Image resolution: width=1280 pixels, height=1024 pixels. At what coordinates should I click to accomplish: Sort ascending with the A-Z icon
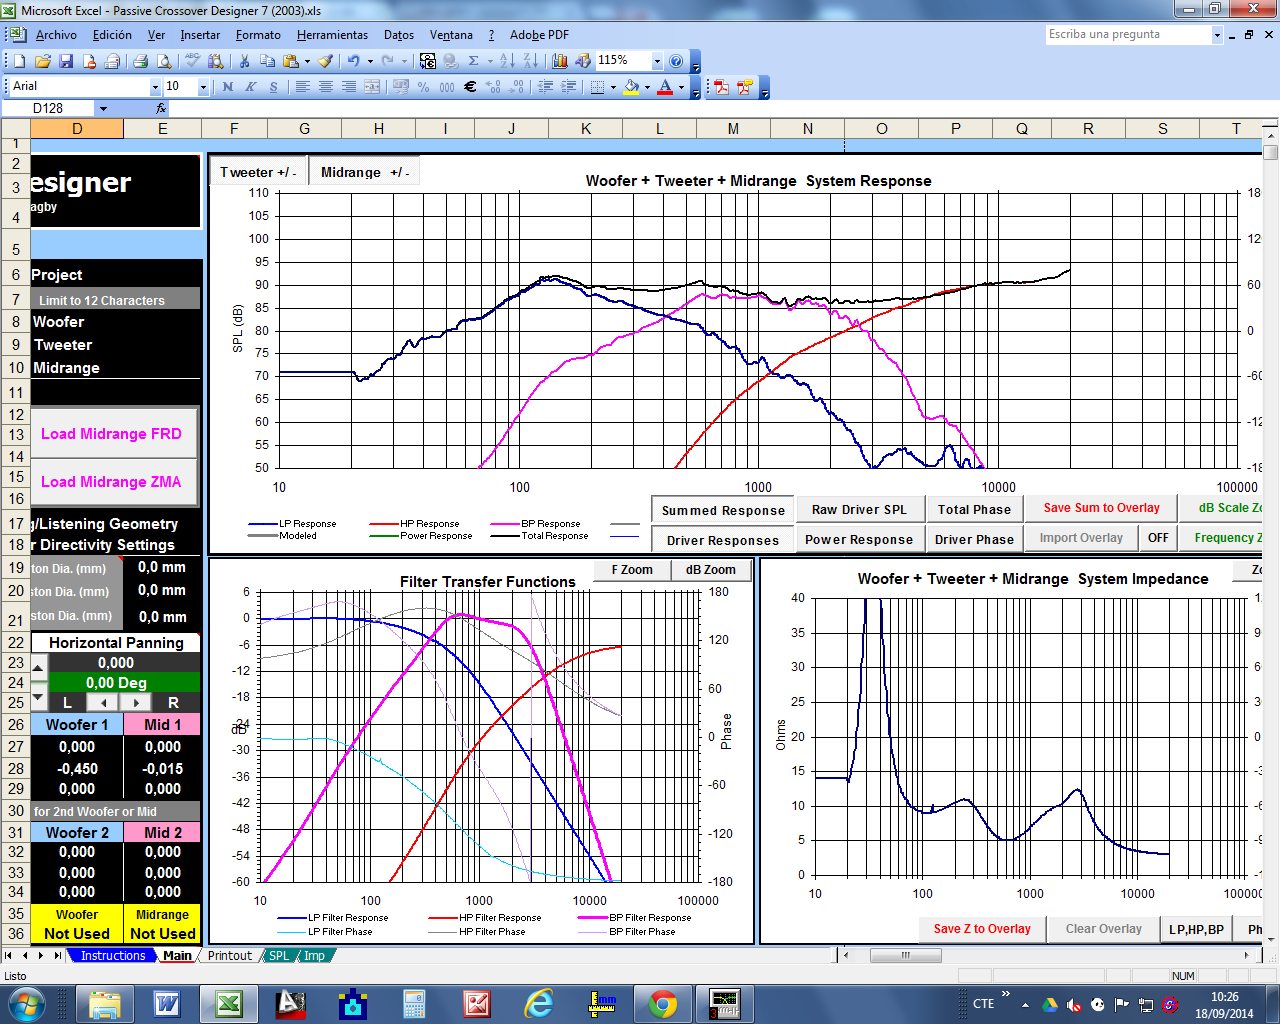pyautogui.click(x=508, y=61)
